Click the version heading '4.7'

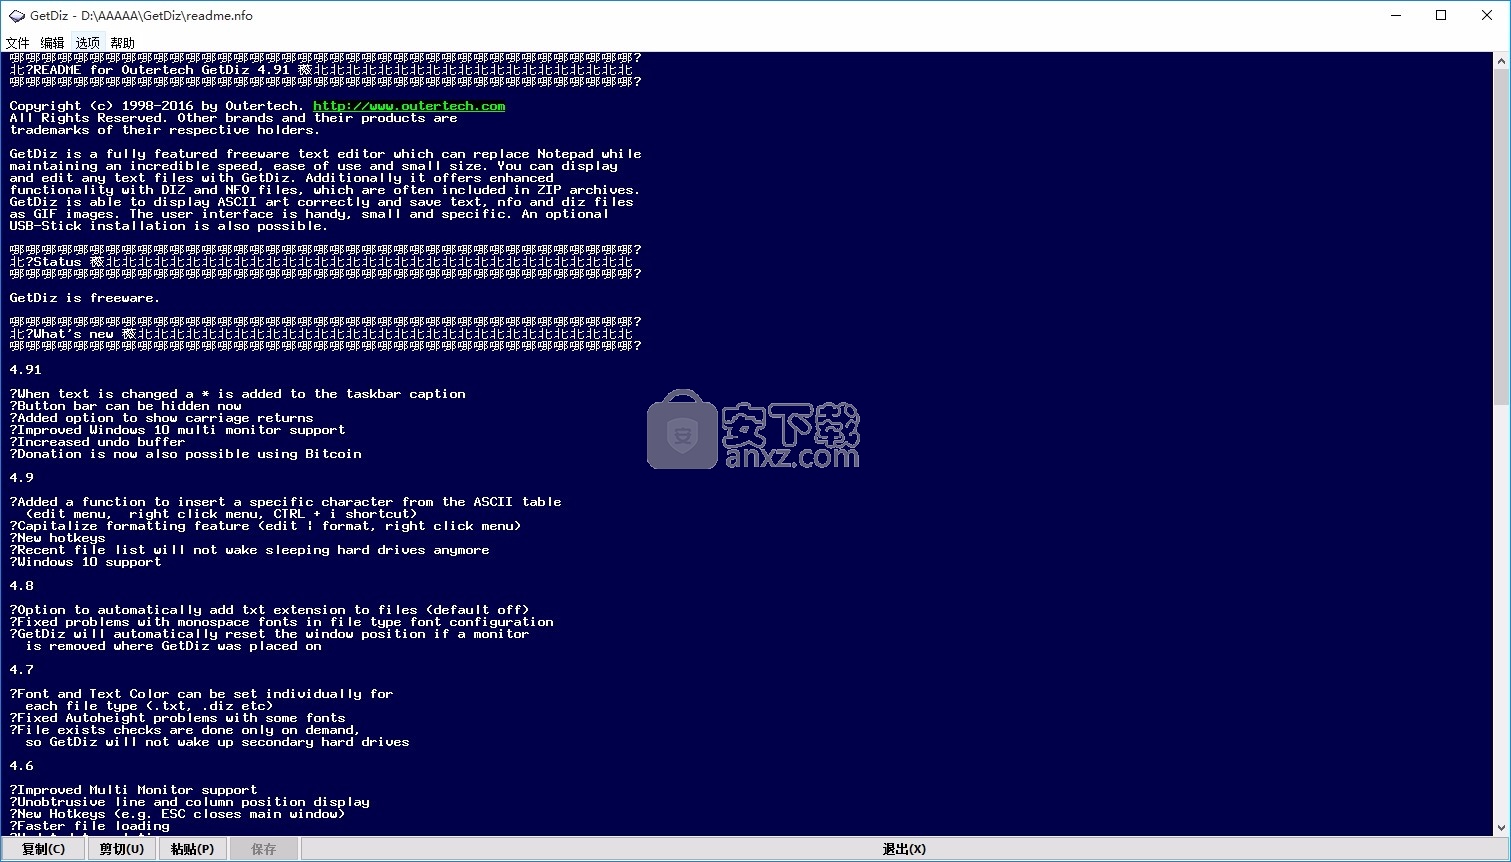pyautogui.click(x=21, y=670)
